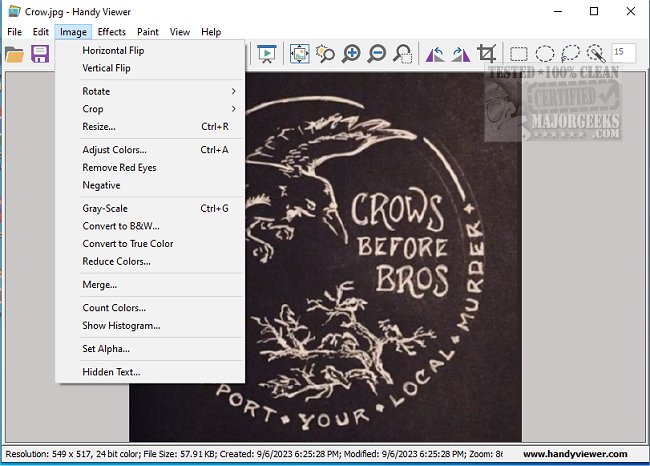Viewport: 650px width, 466px height.
Task: Click the tolerance field showing 15
Action: pos(623,53)
